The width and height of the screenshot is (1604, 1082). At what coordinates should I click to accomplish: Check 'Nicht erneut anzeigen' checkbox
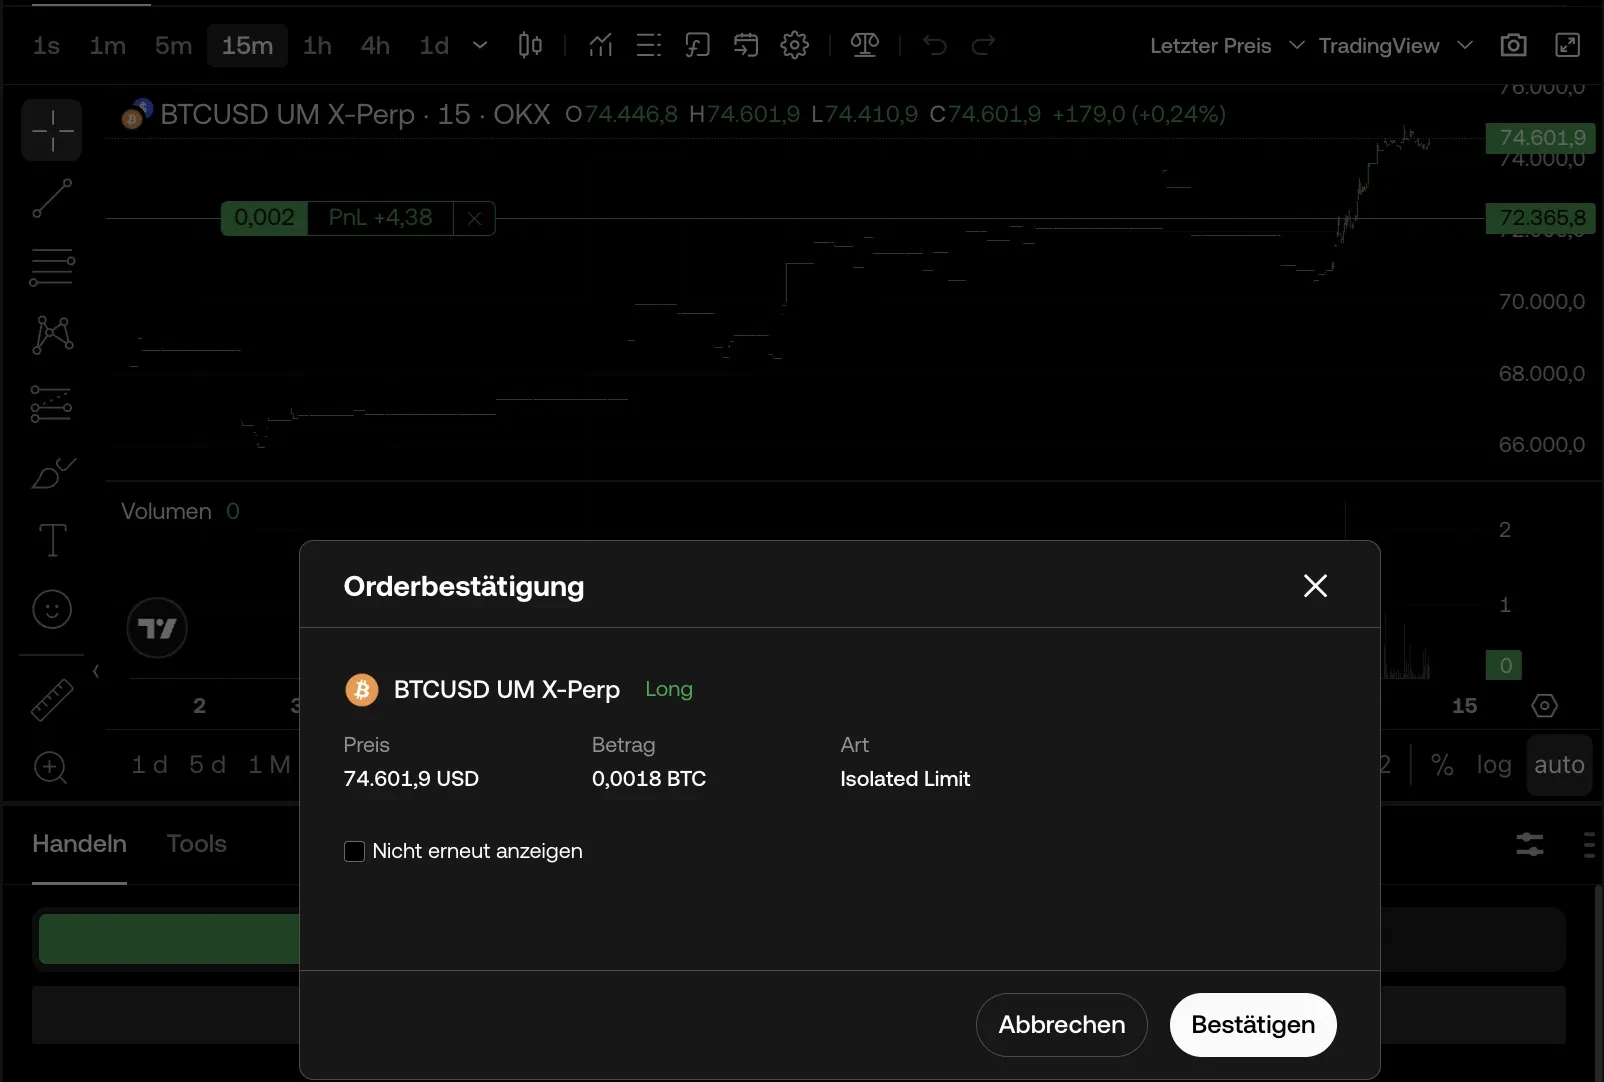pos(354,851)
